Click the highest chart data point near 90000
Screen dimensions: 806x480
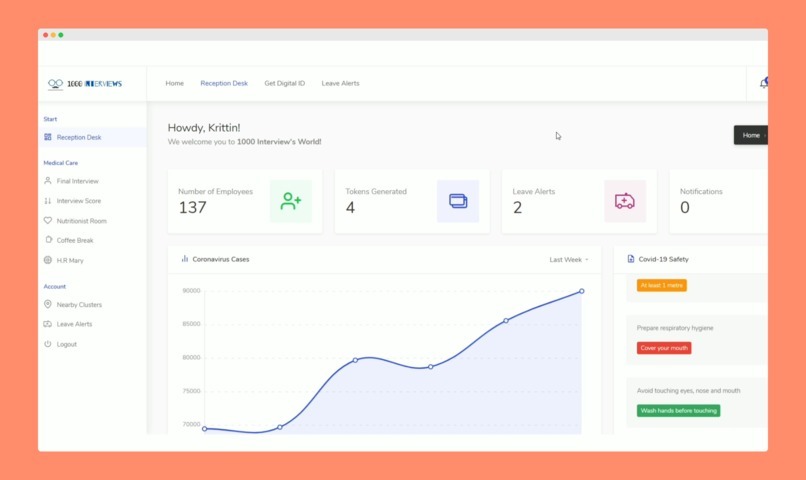(x=581, y=291)
